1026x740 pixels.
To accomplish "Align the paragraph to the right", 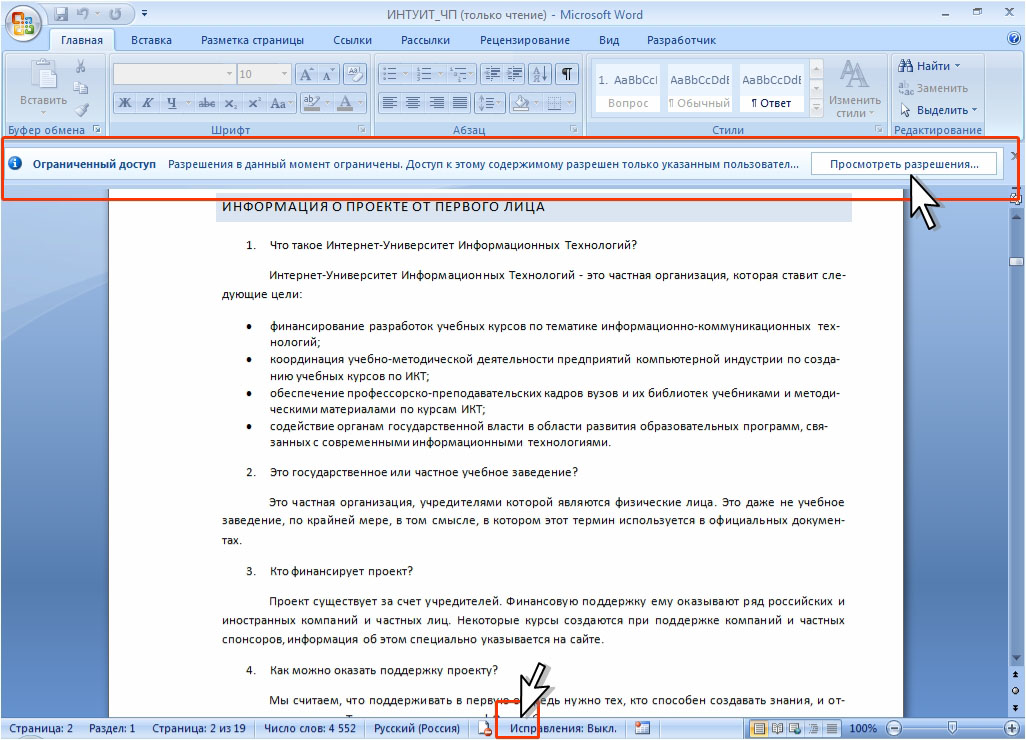I will 436,103.
